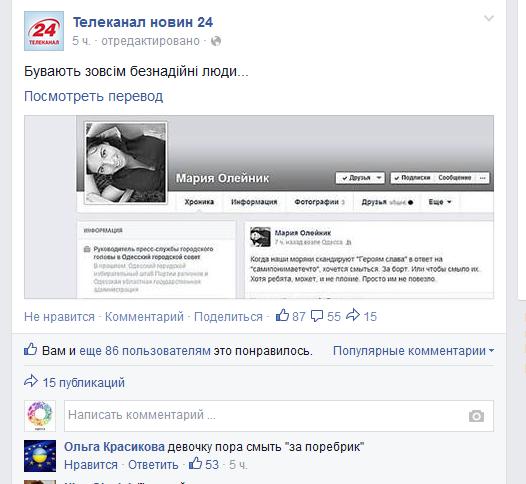
Task: Click Комментарий under the post
Action: tap(144, 317)
